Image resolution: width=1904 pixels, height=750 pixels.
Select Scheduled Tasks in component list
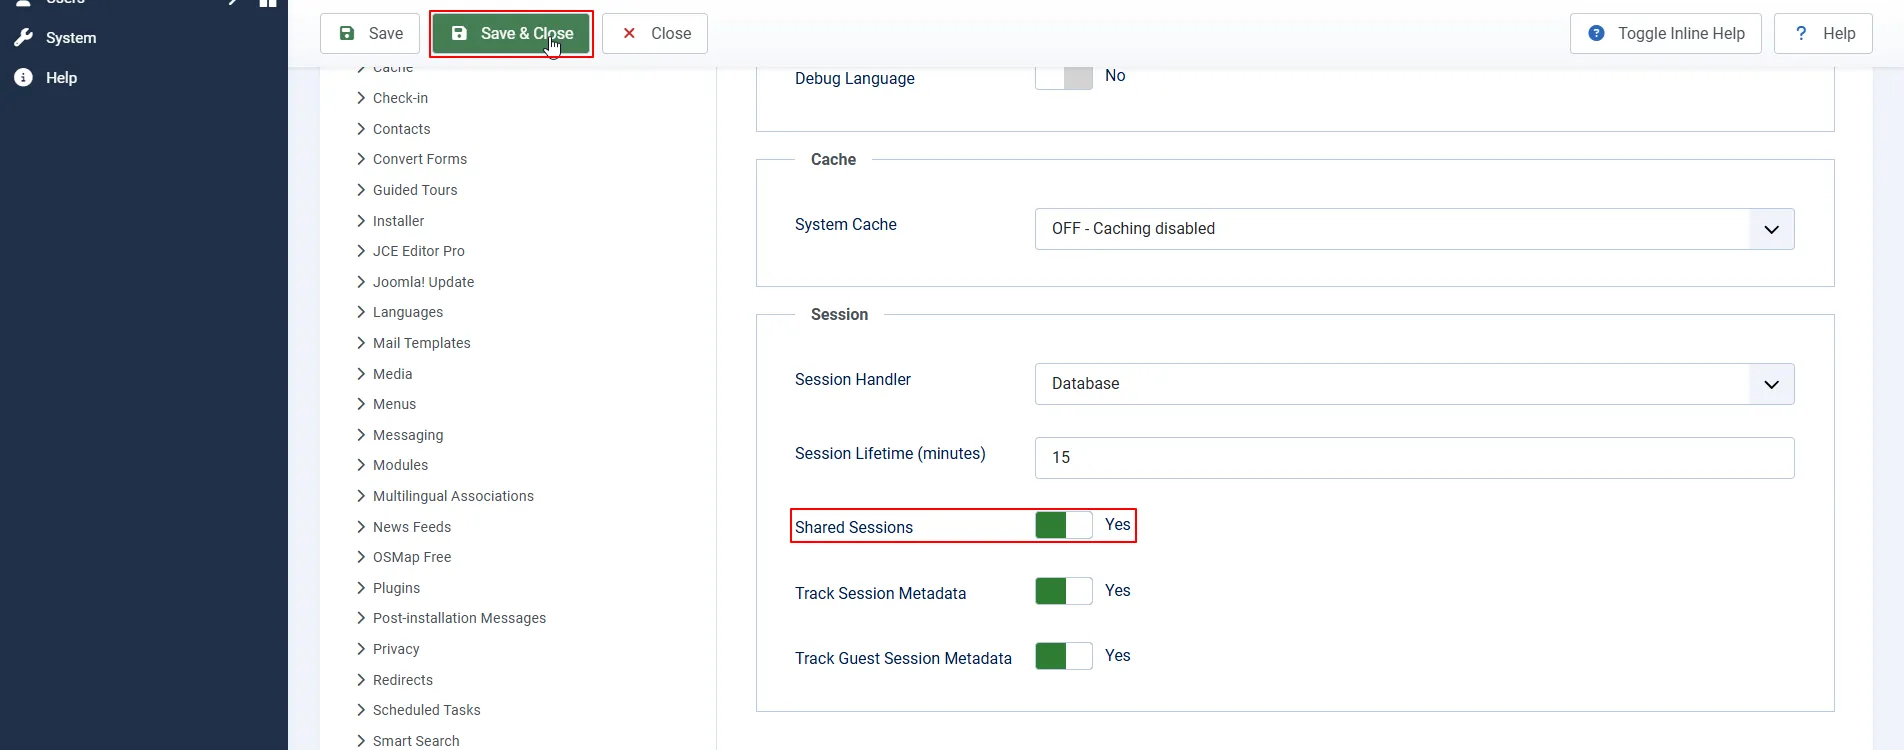coord(426,710)
